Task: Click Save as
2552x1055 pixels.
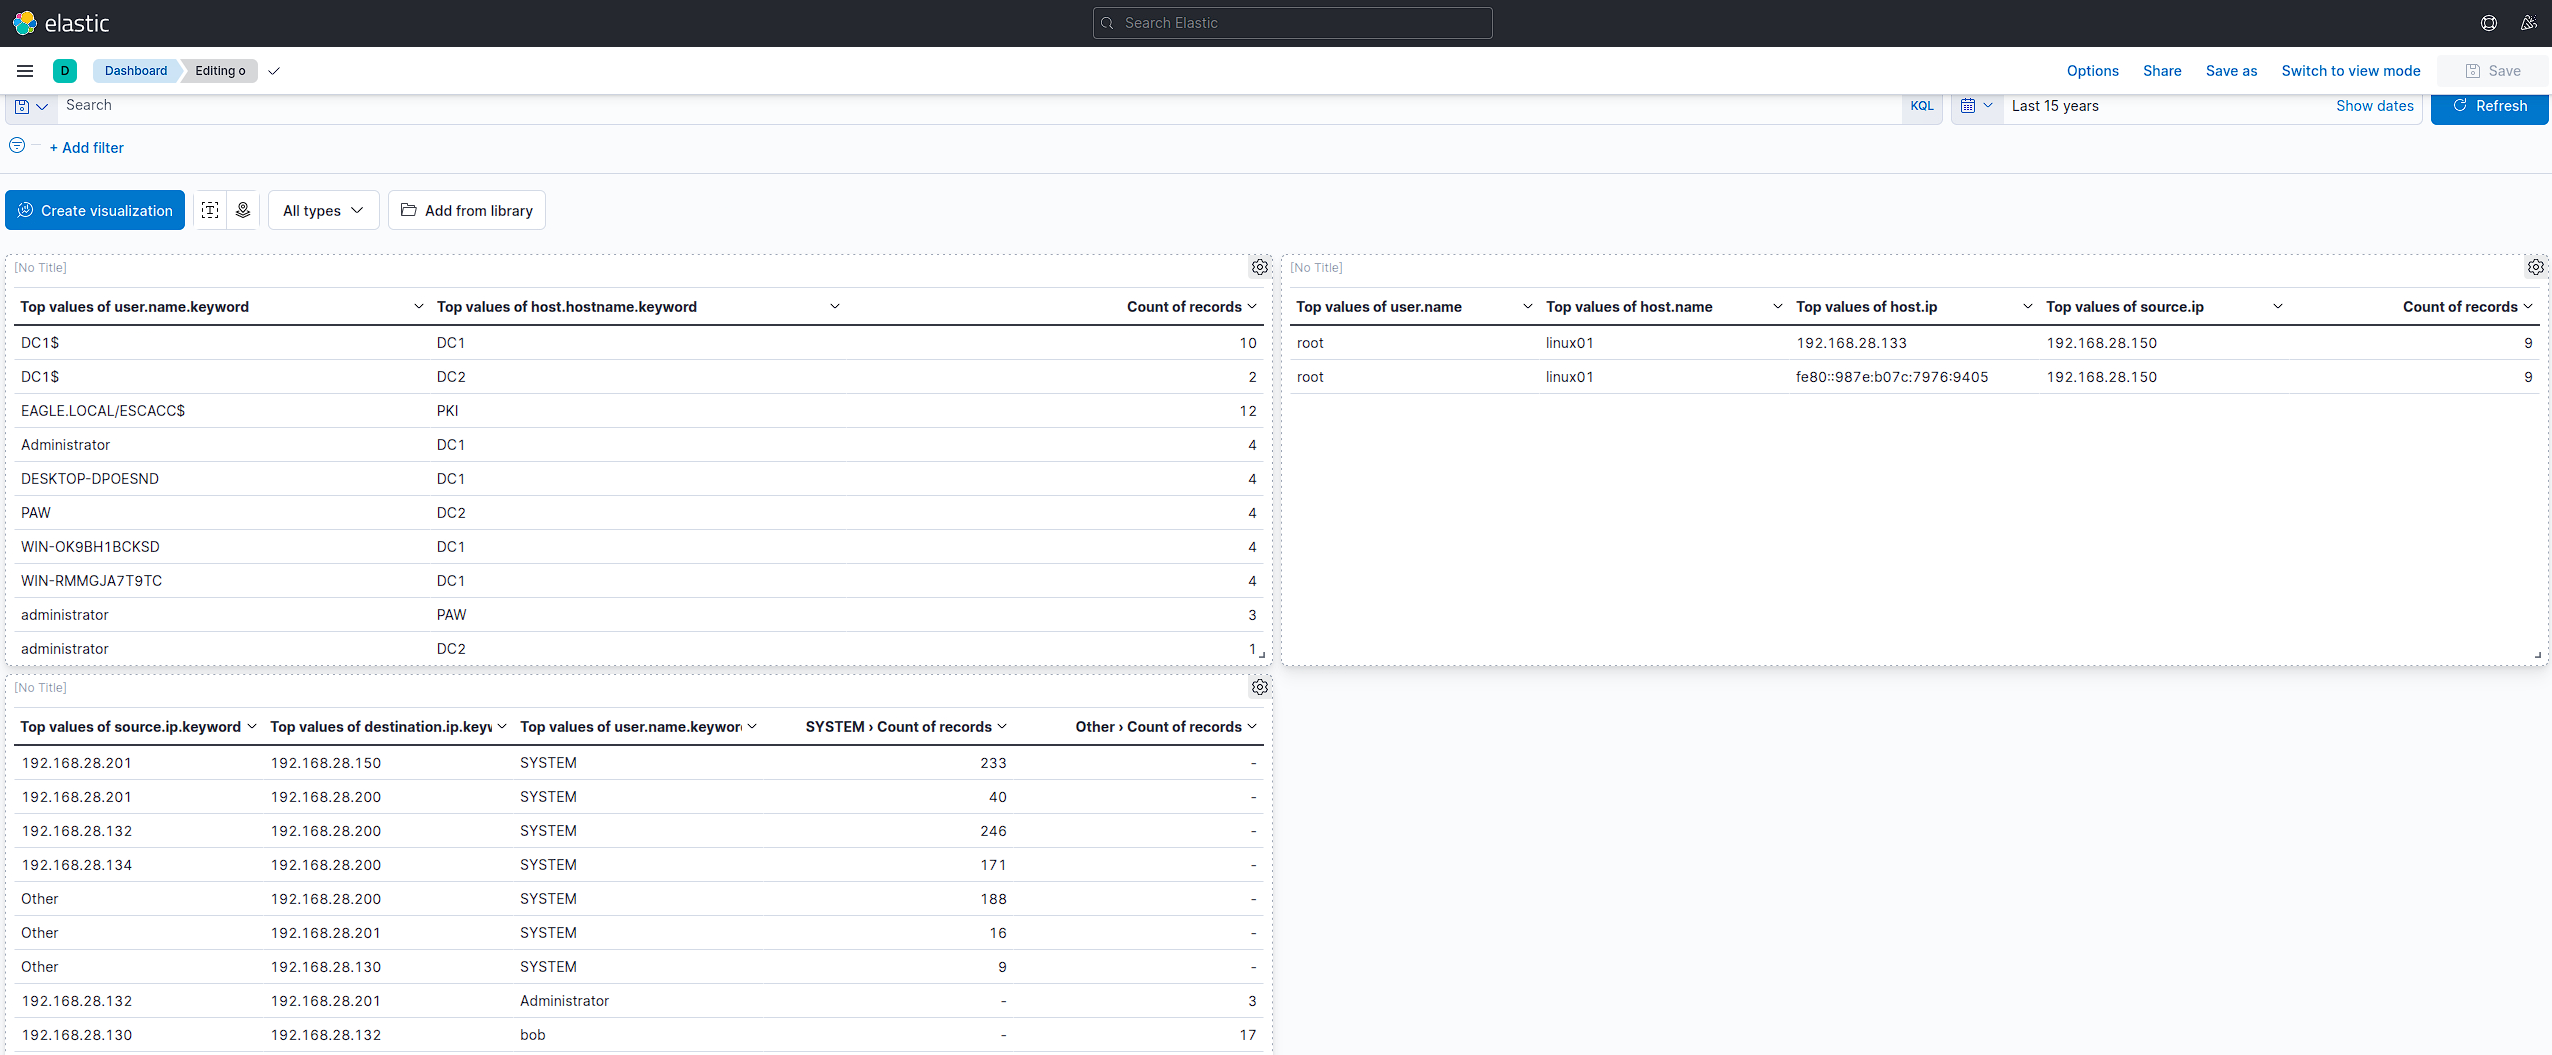Action: tap(2231, 71)
